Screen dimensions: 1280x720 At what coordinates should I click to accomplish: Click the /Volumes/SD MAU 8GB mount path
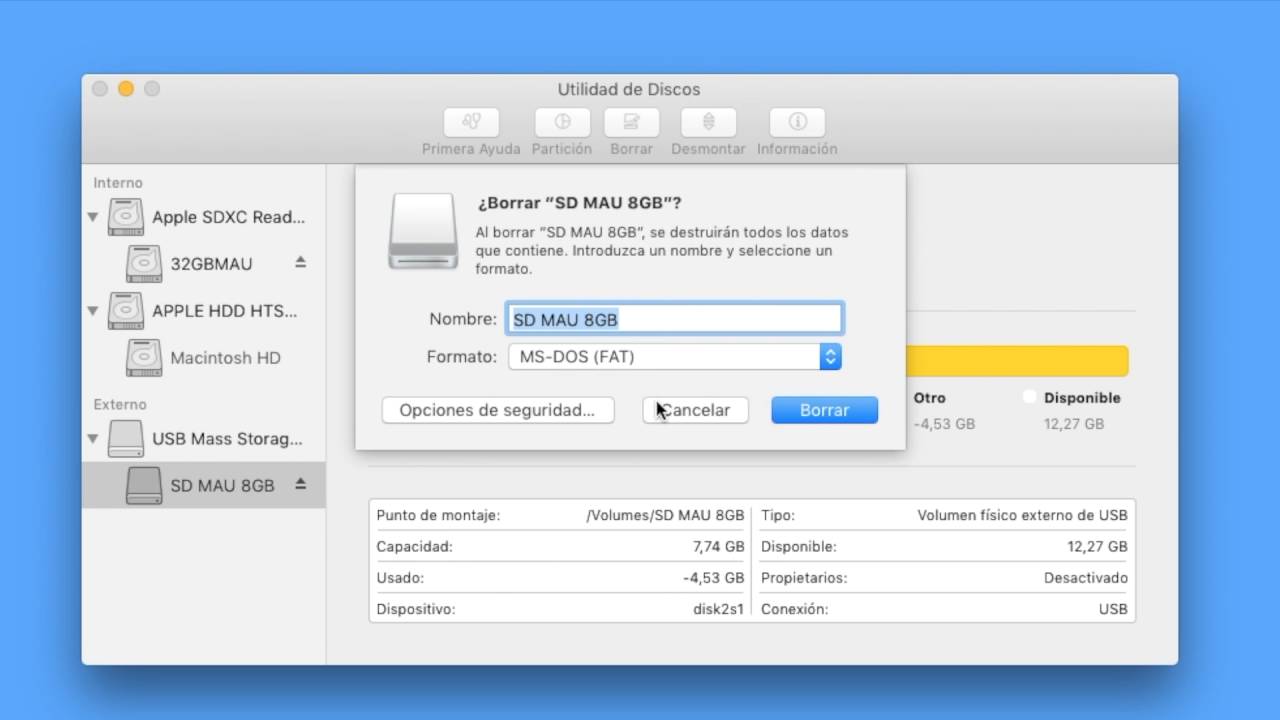[x=665, y=515]
